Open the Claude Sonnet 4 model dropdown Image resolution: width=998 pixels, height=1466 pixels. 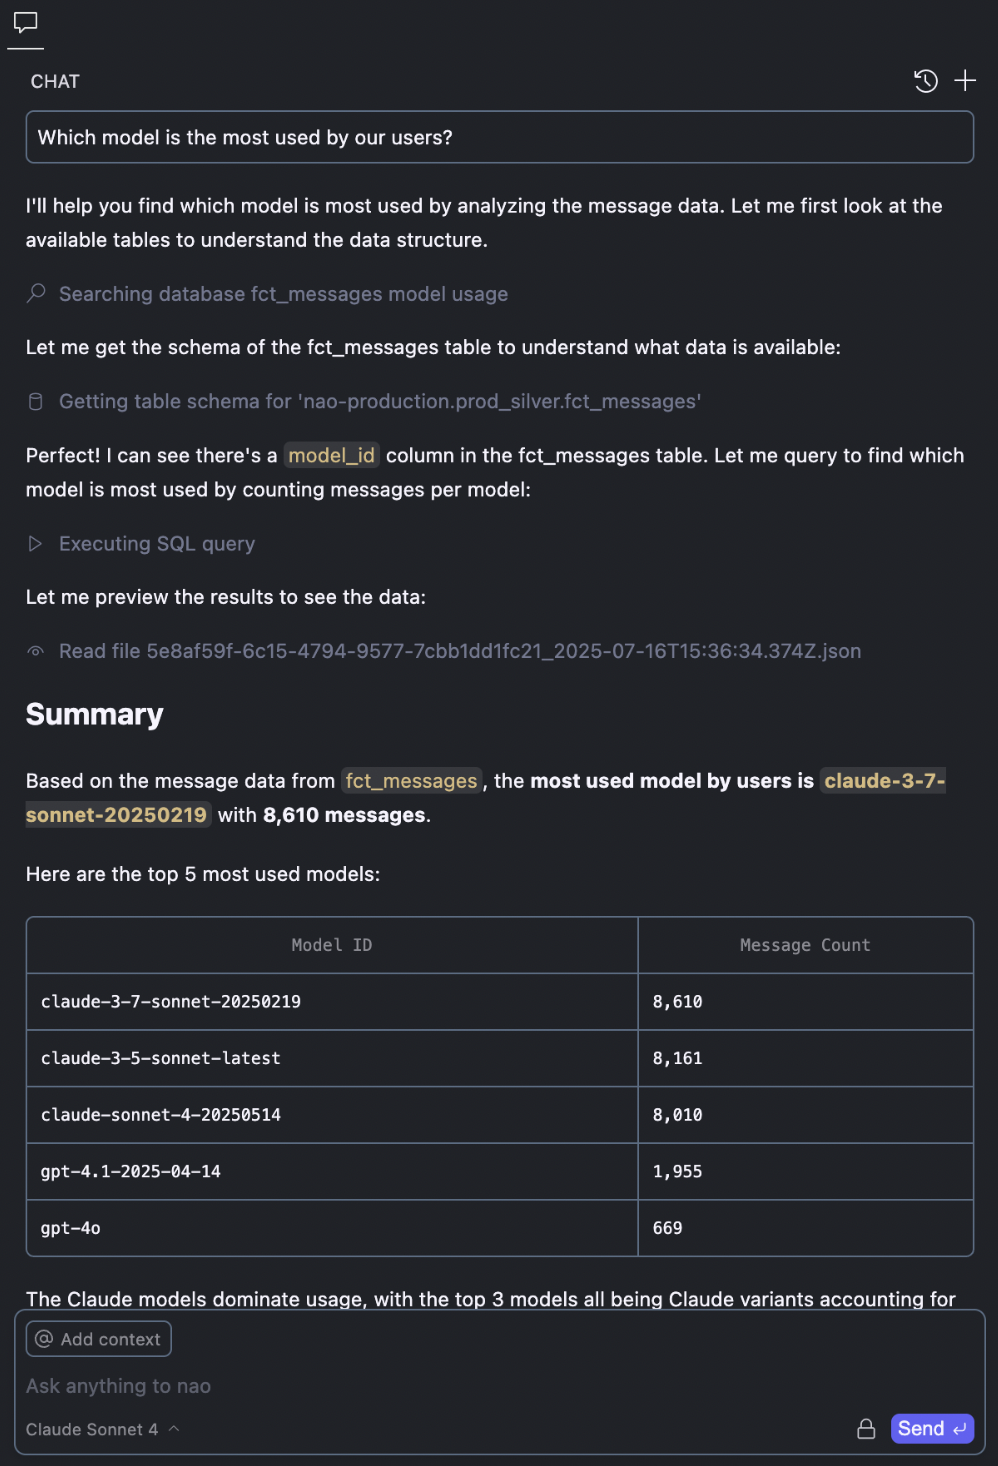[102, 1429]
